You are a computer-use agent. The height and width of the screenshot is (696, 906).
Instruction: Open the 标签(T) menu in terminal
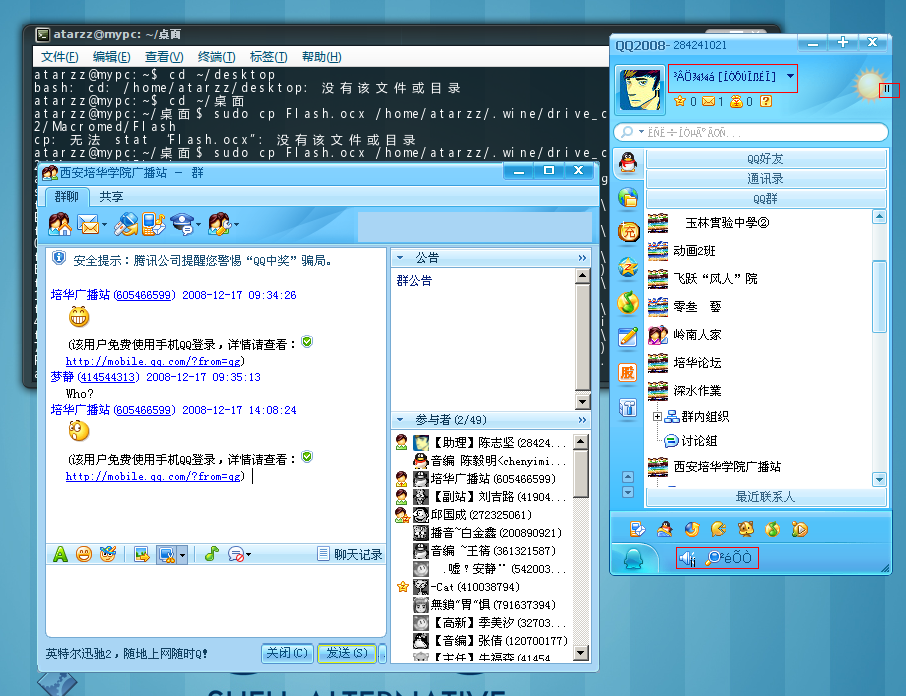[269, 57]
